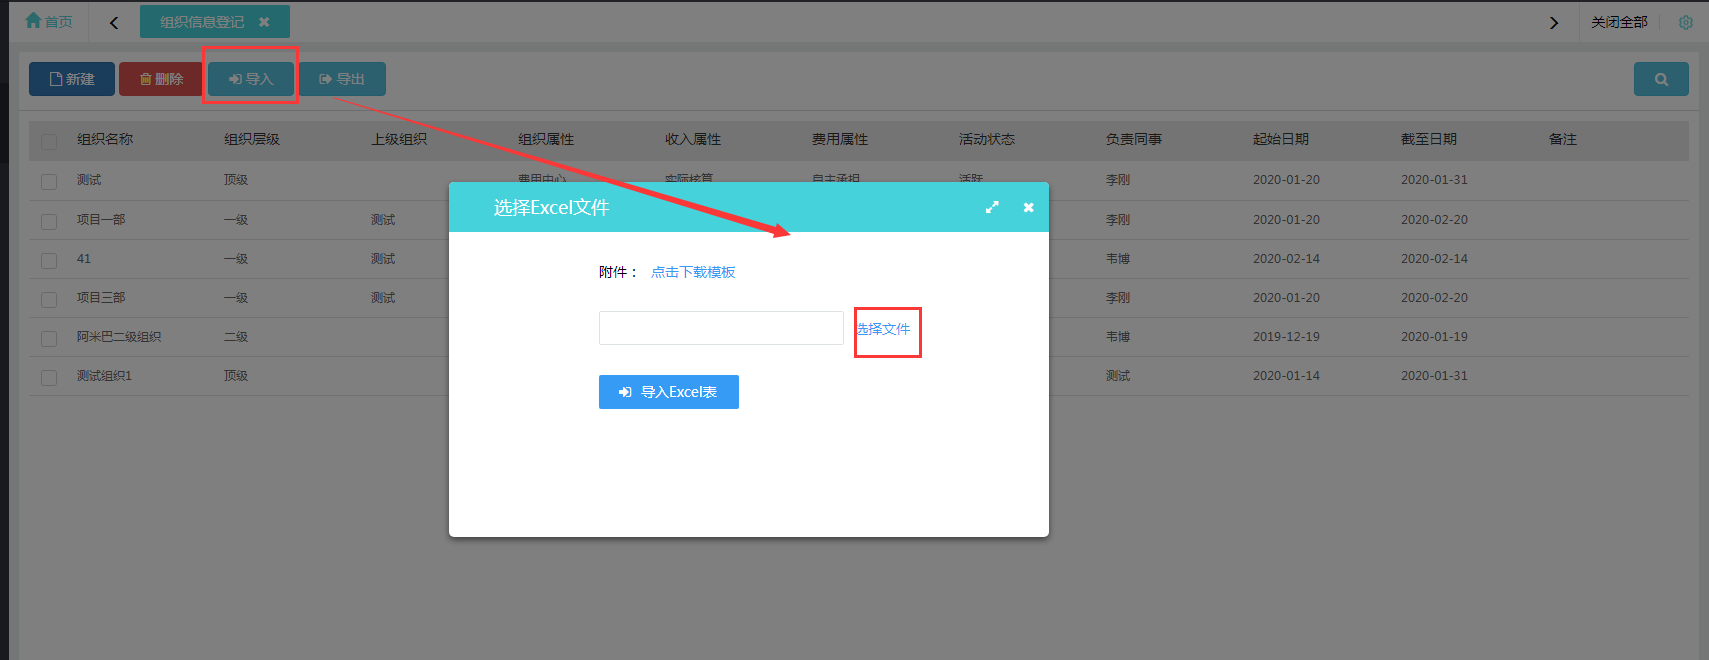Tick the checkbox for 测试组织1

(49, 377)
